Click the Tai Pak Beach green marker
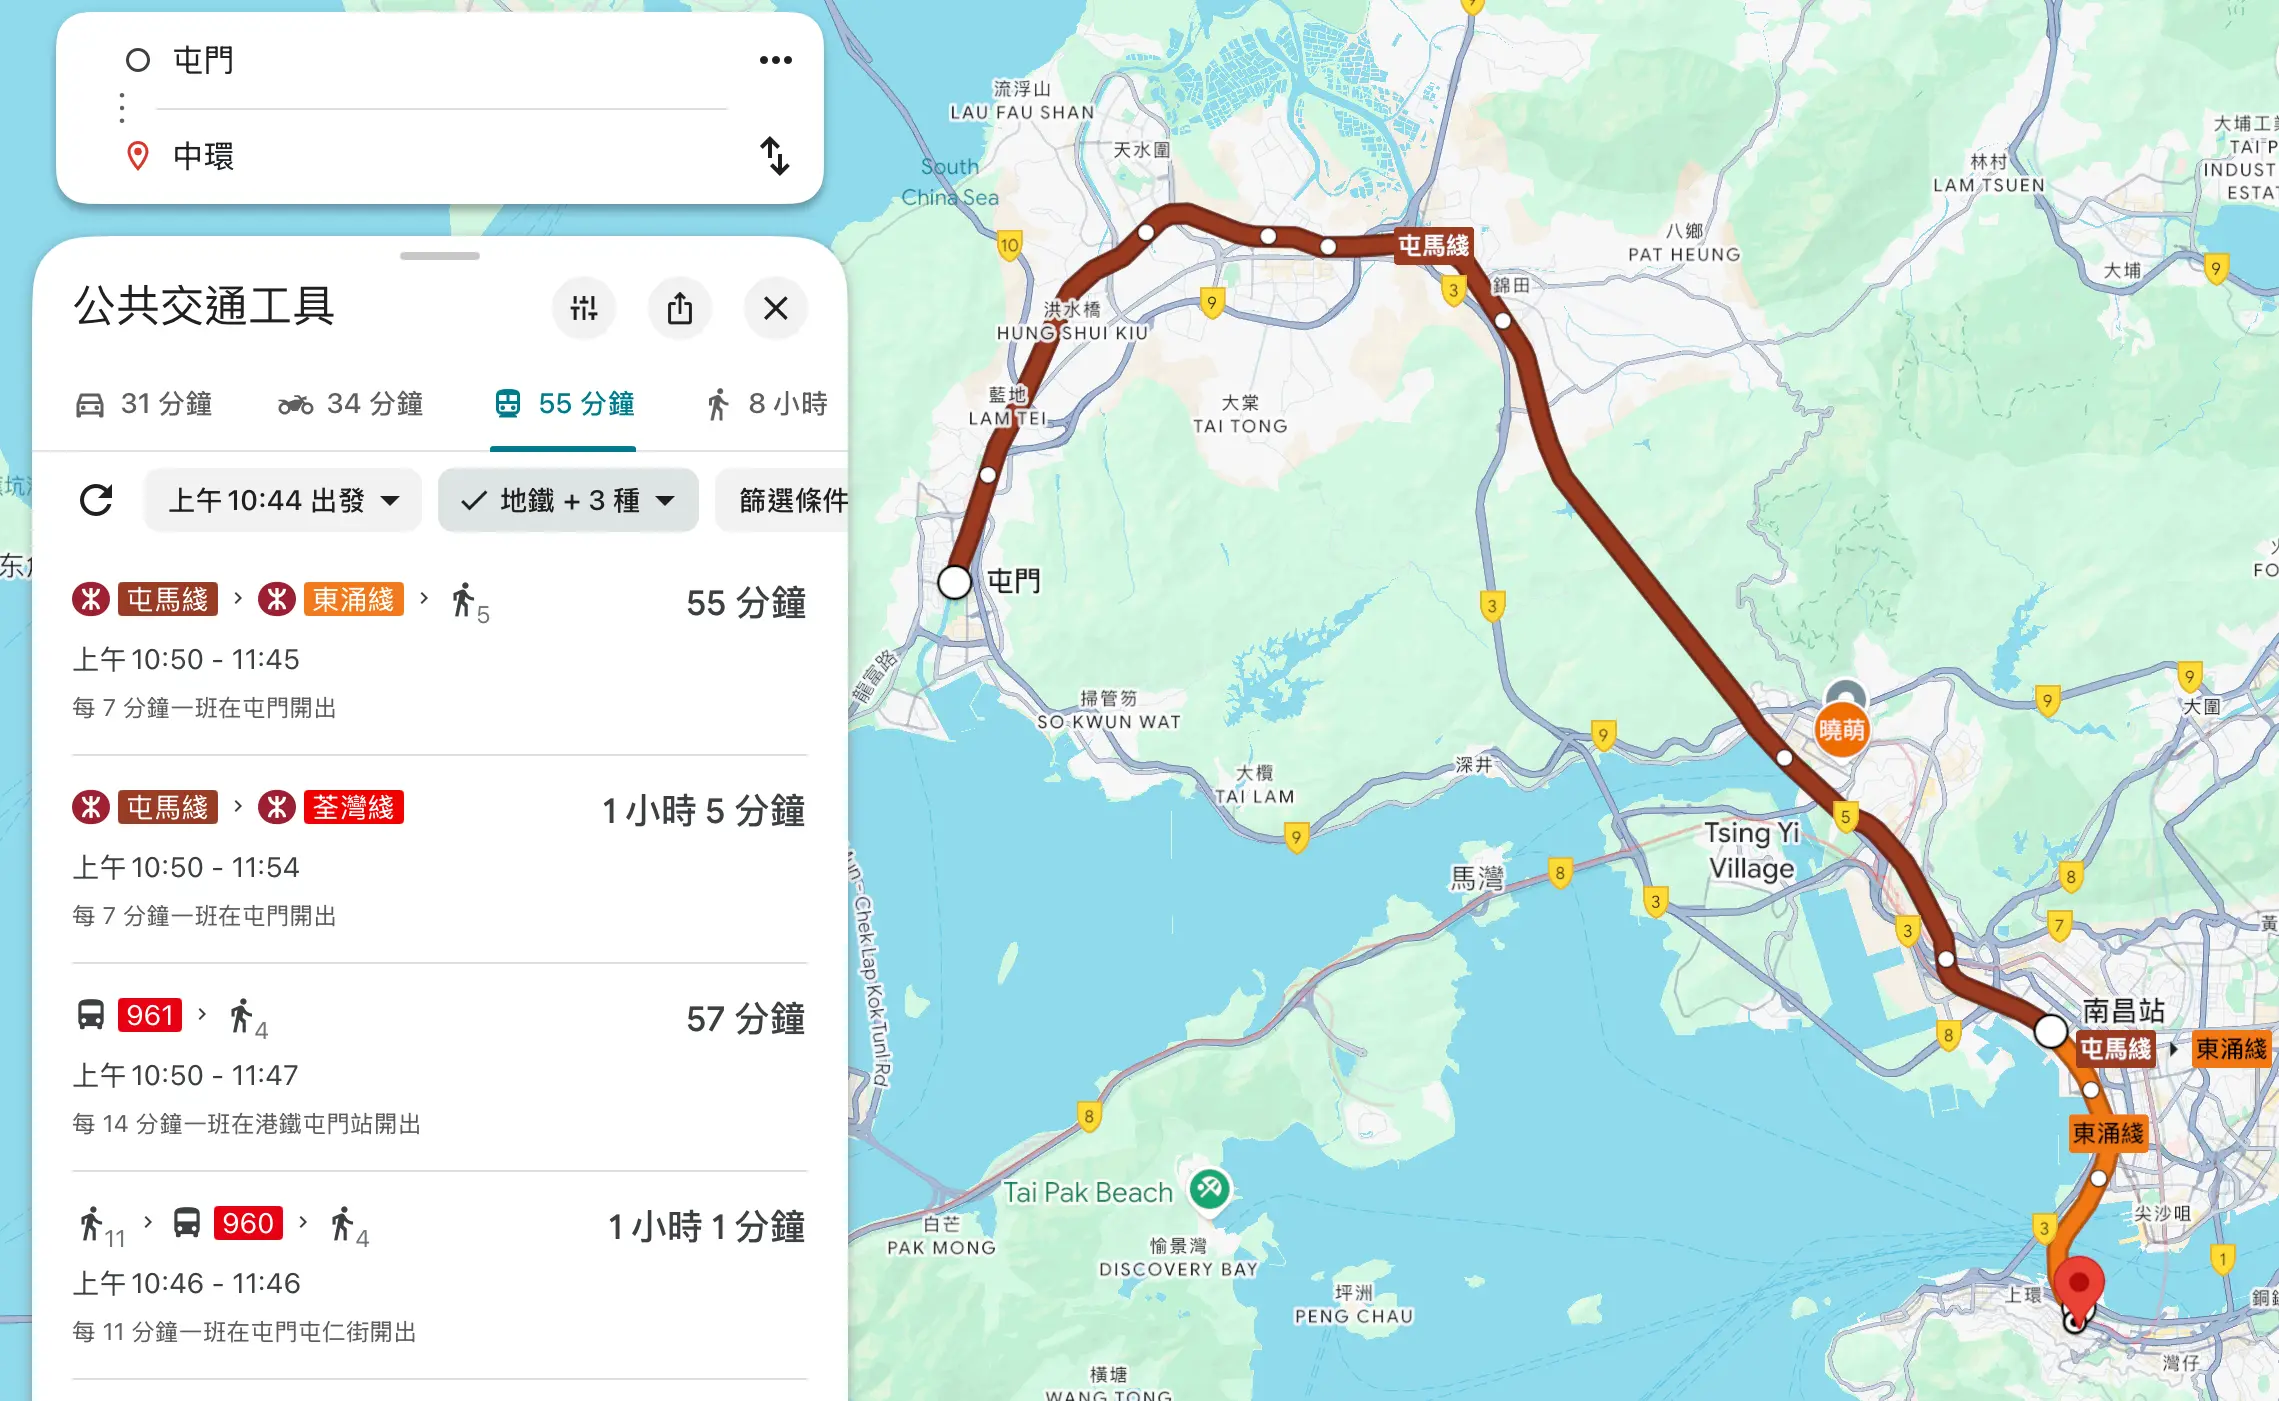Image resolution: width=2279 pixels, height=1401 pixels. pos(1210,1189)
